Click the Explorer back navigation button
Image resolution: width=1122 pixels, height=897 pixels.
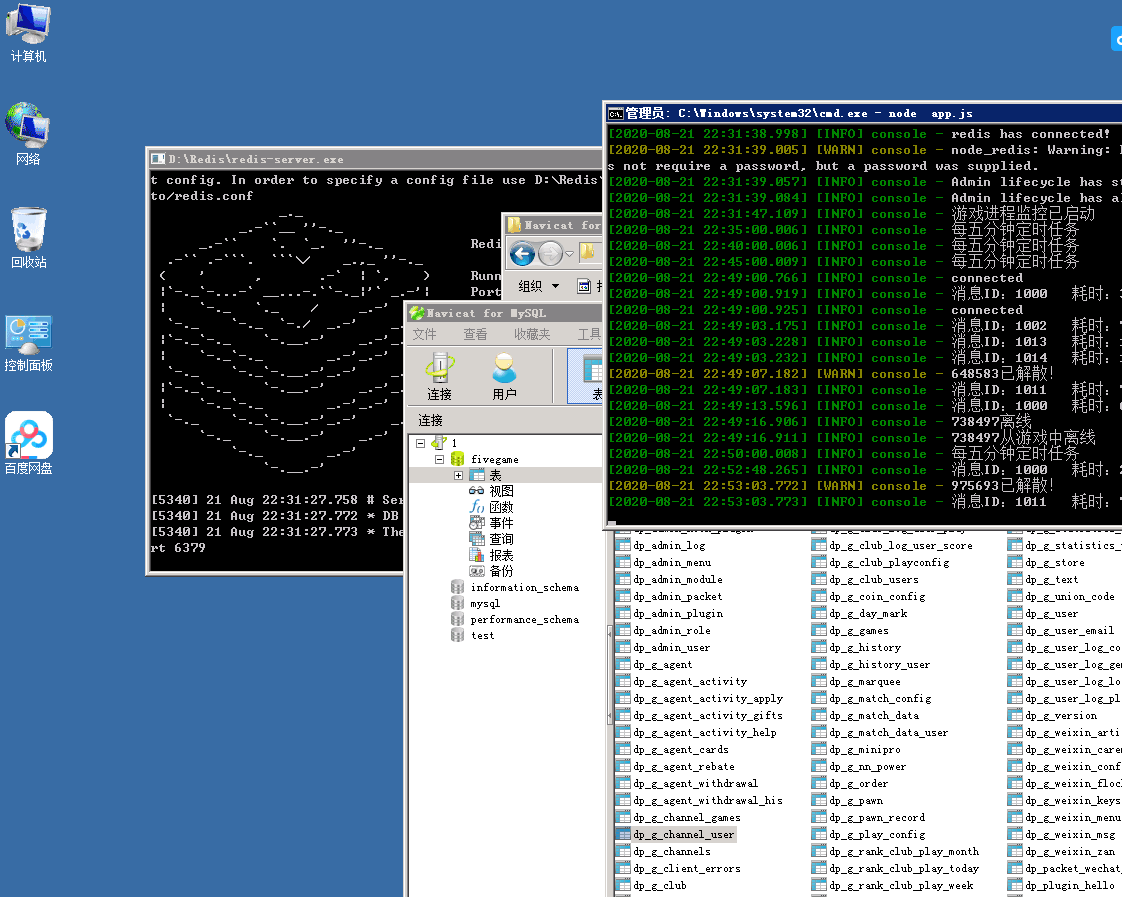tap(522, 254)
